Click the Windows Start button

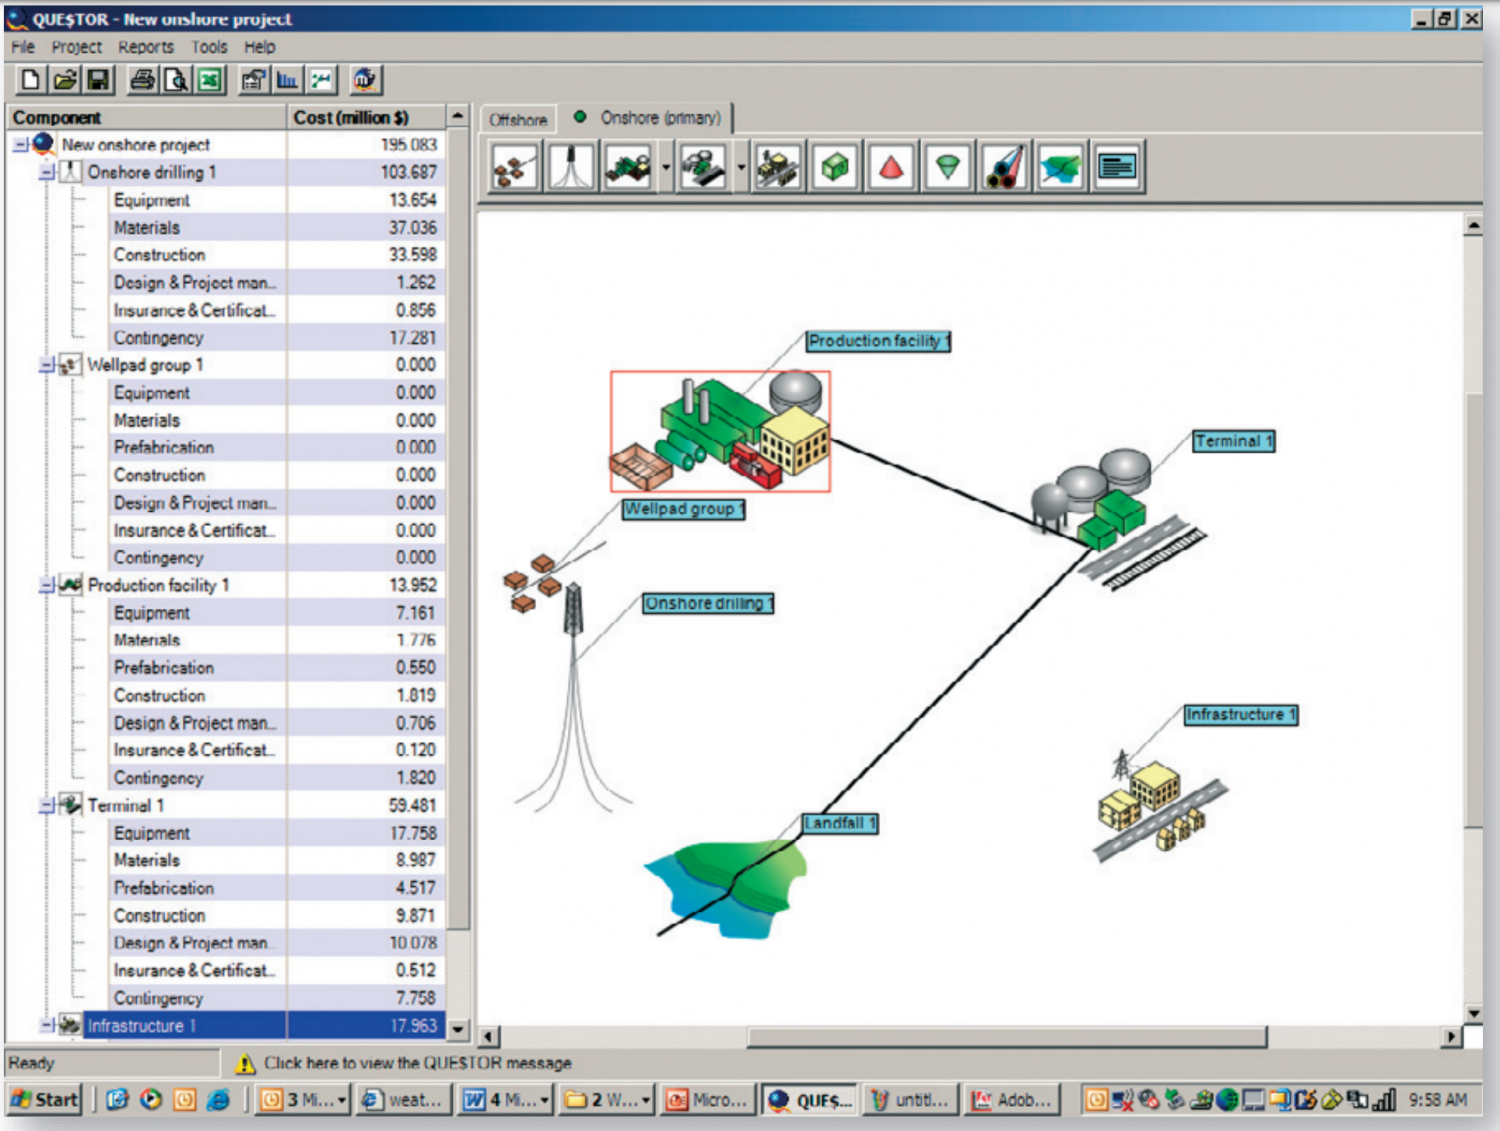click(44, 1100)
